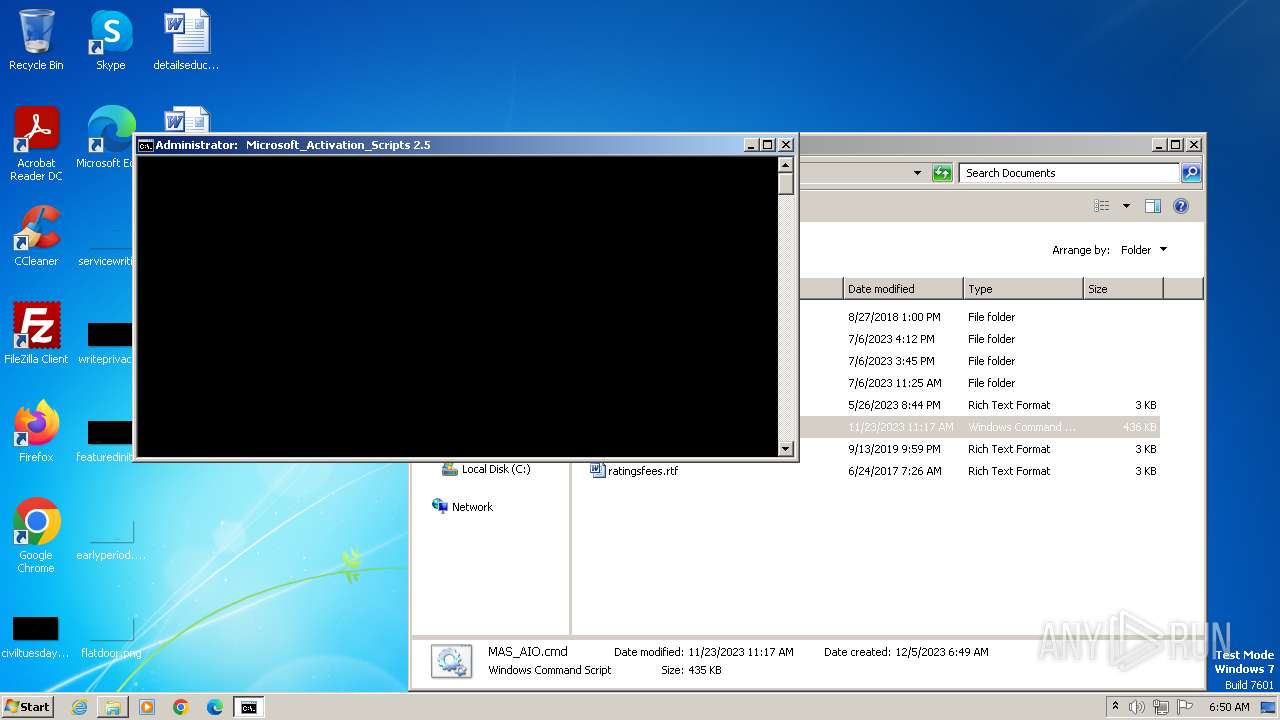Select the civiltuesday desktop file

pos(36,637)
